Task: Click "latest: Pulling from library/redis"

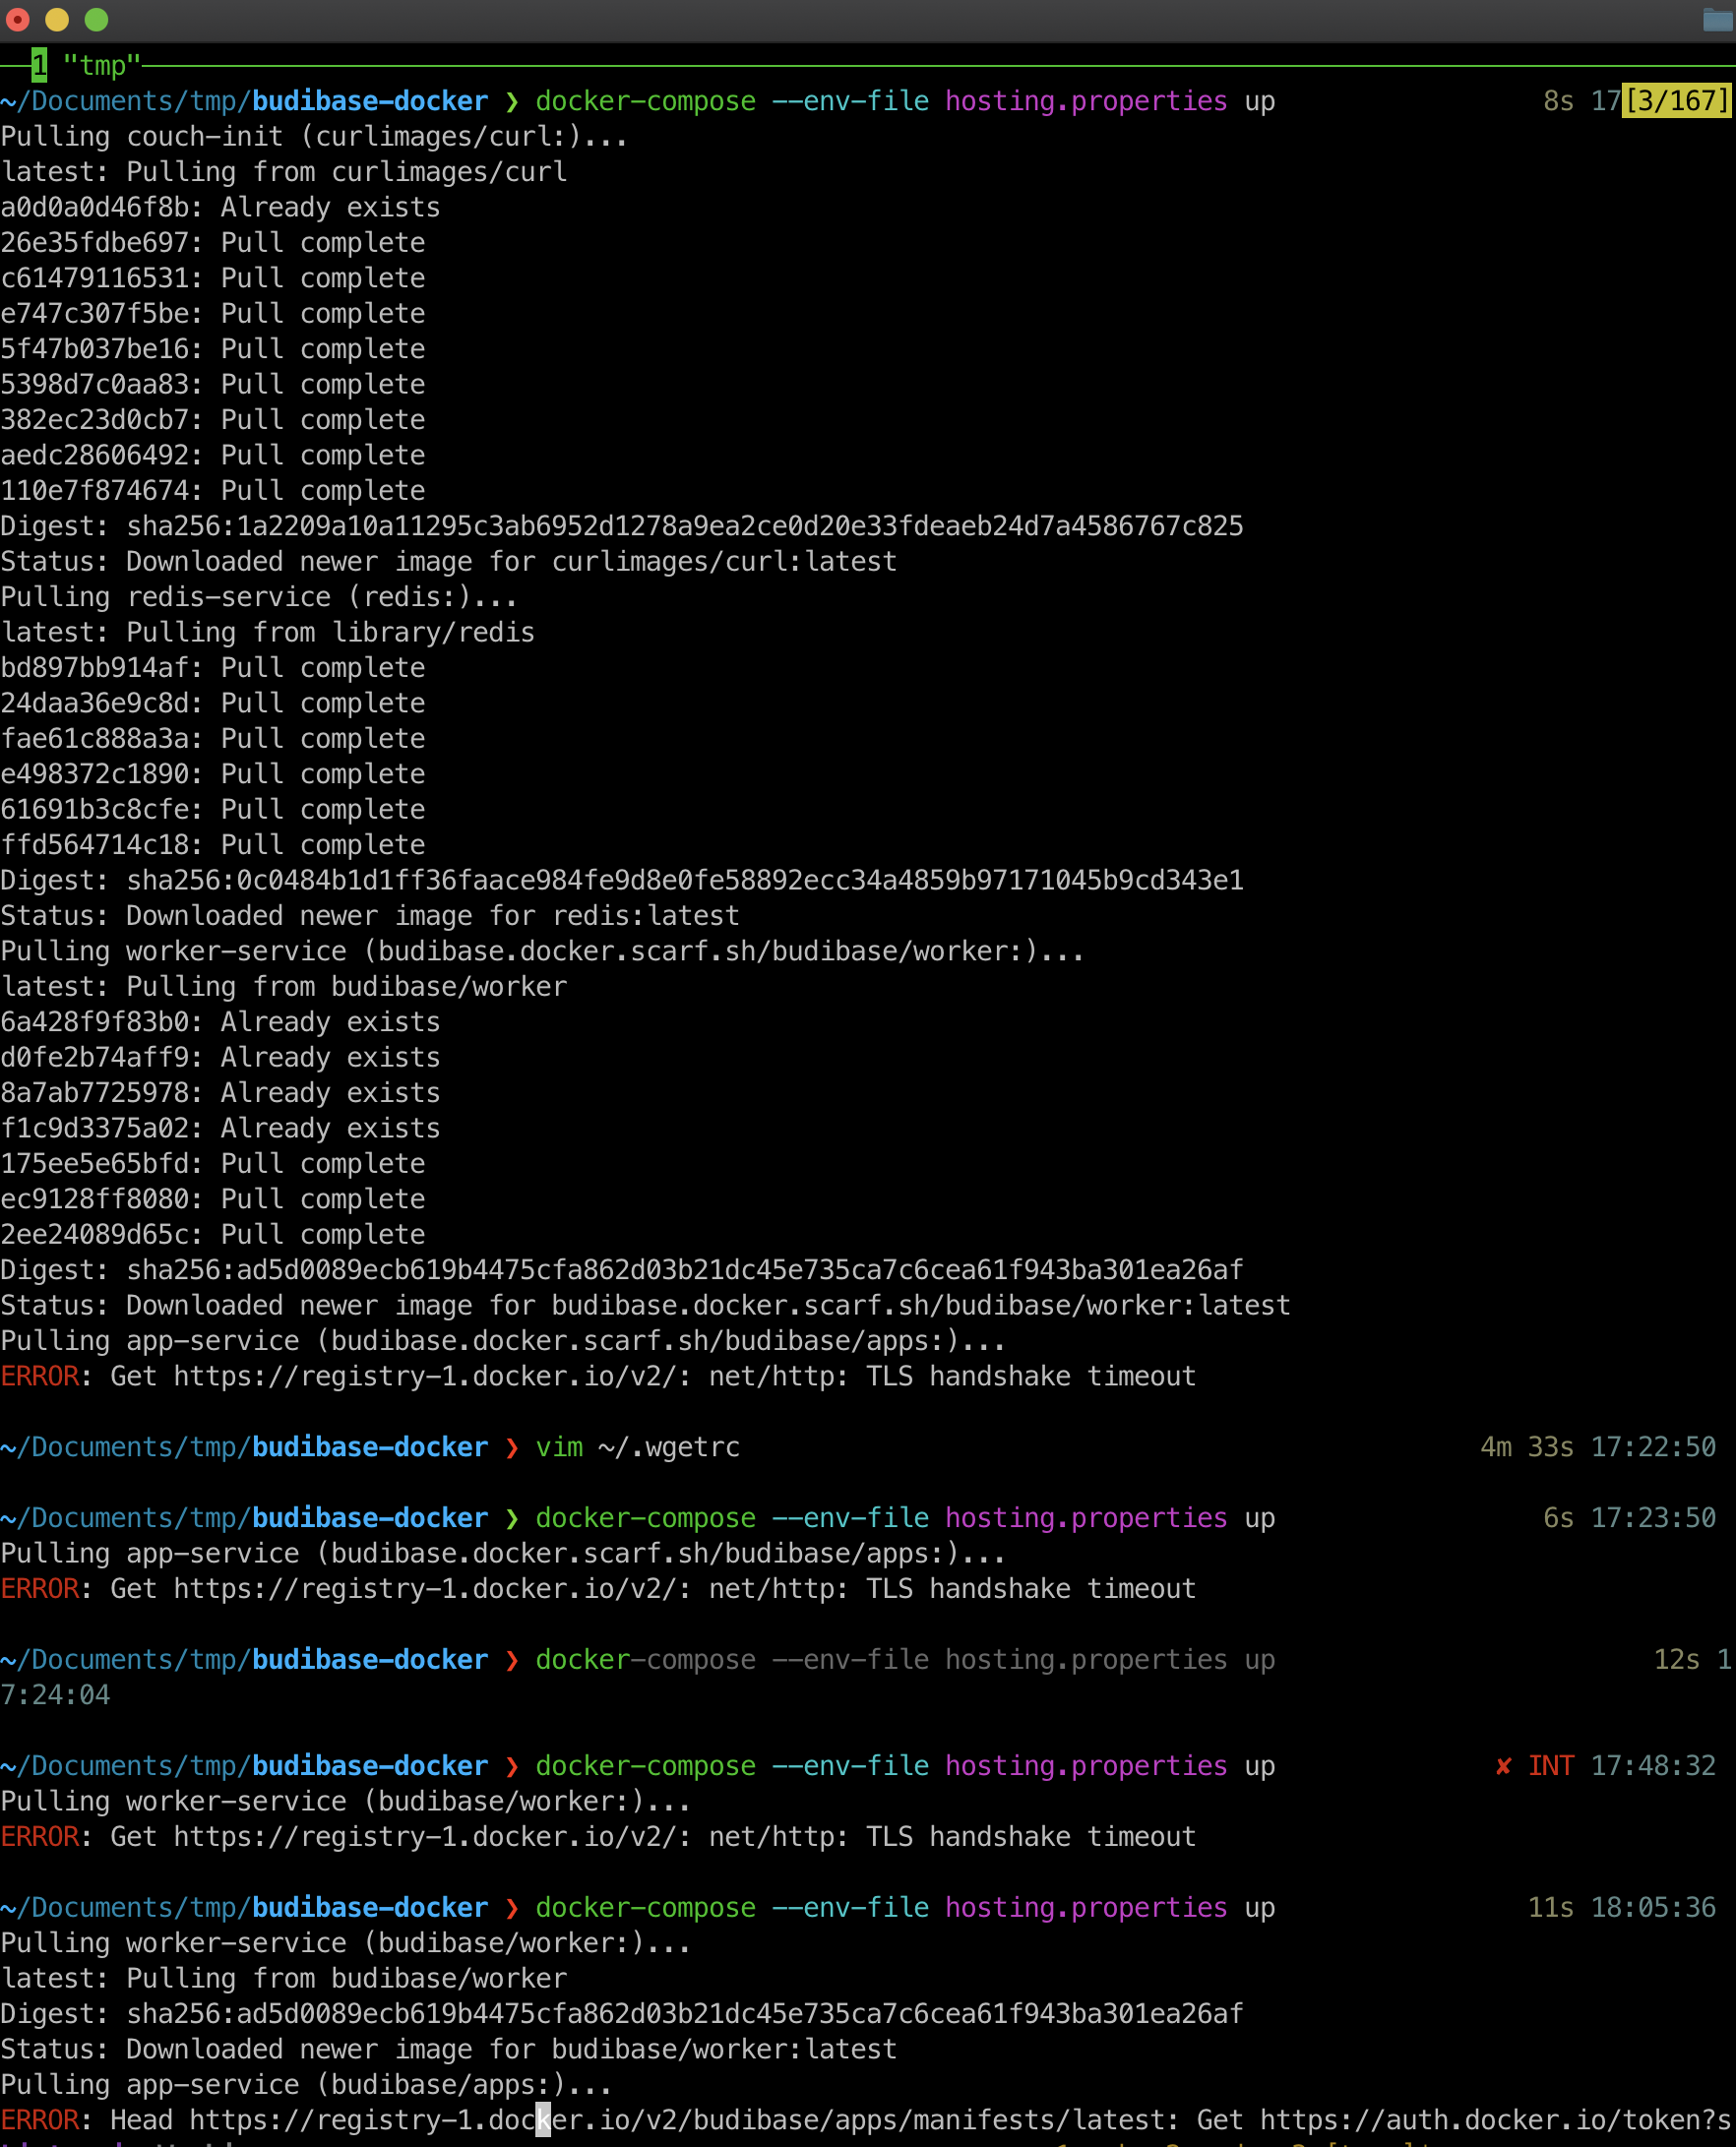Action: (x=268, y=633)
